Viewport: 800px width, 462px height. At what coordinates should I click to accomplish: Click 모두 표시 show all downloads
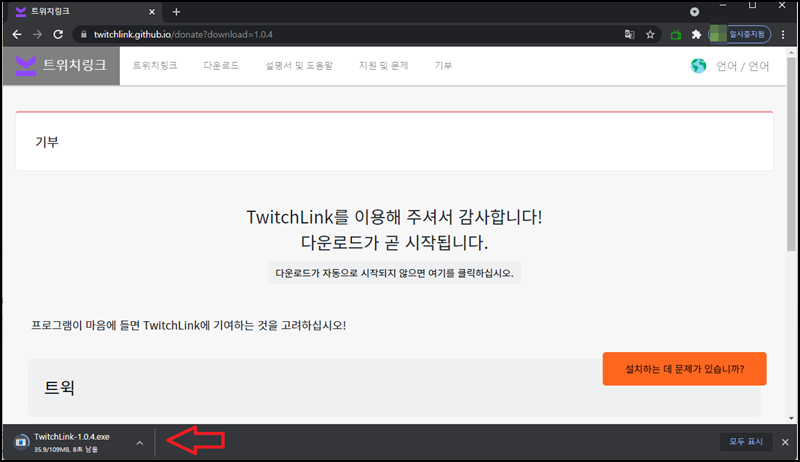746,442
